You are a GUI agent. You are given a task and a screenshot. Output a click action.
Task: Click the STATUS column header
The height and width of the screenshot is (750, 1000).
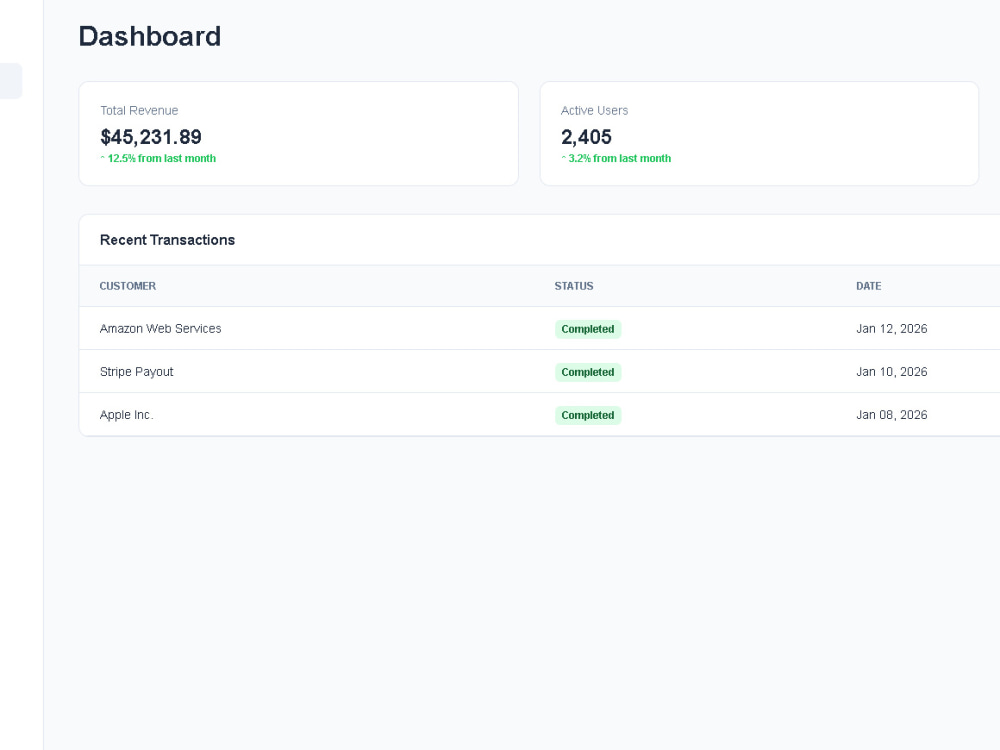(574, 286)
